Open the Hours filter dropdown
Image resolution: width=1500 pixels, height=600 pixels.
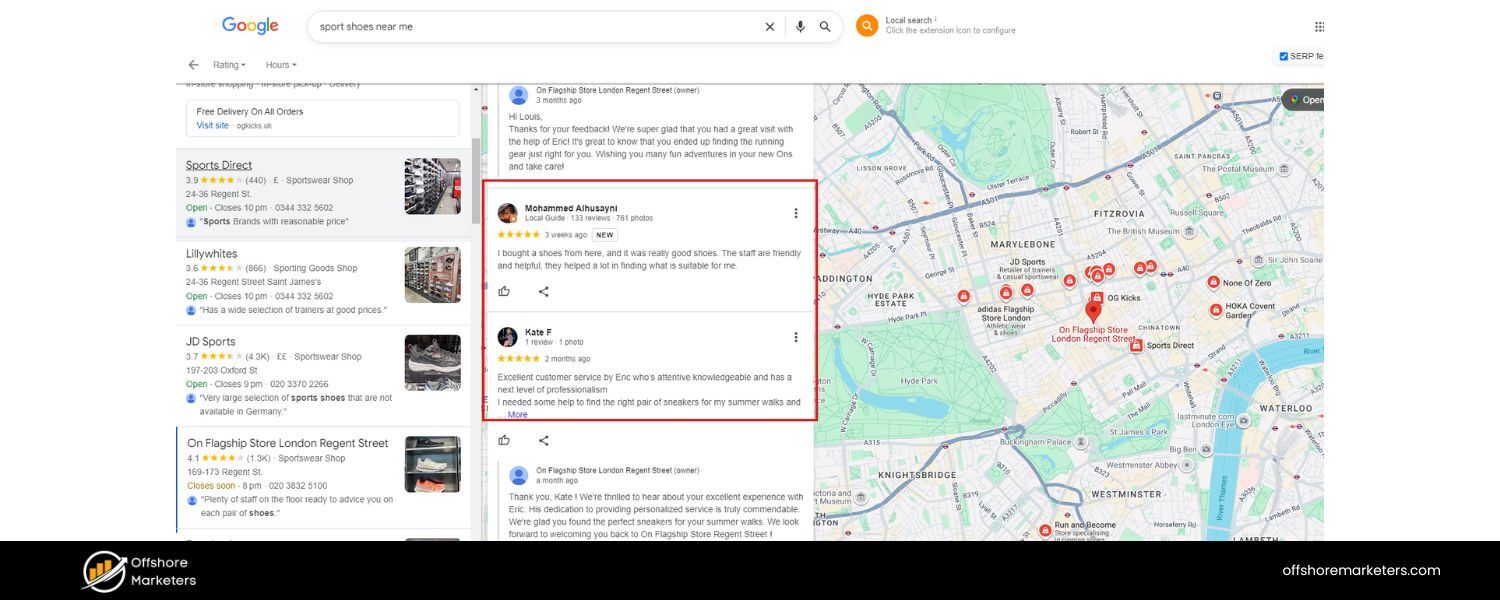(280, 64)
